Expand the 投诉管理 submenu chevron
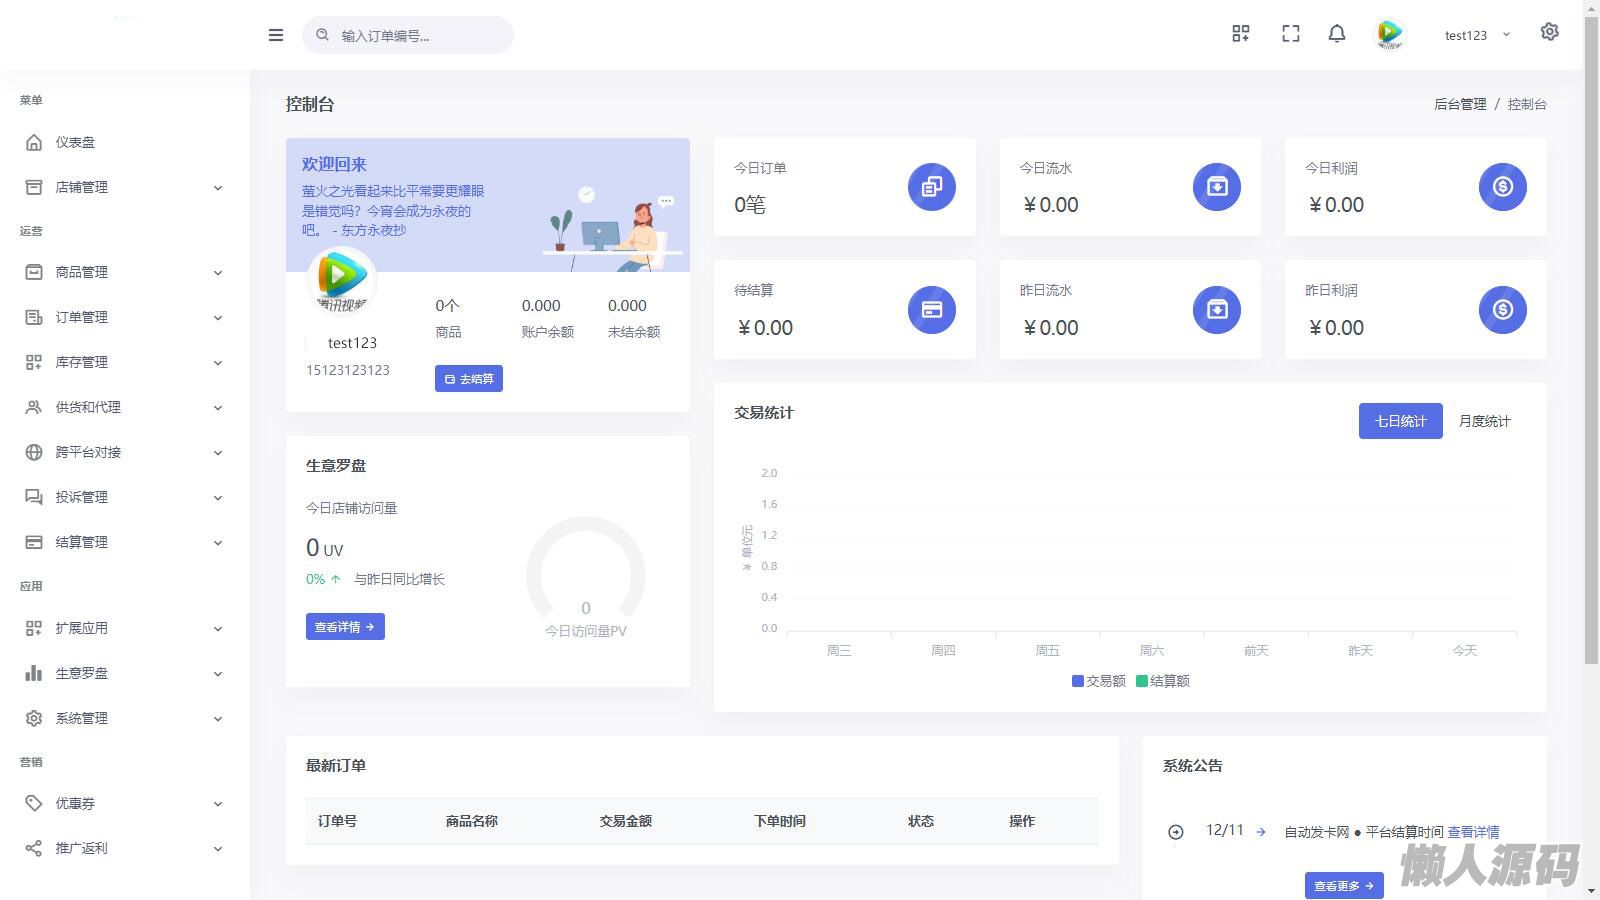The width and height of the screenshot is (1600, 900). pos(218,498)
